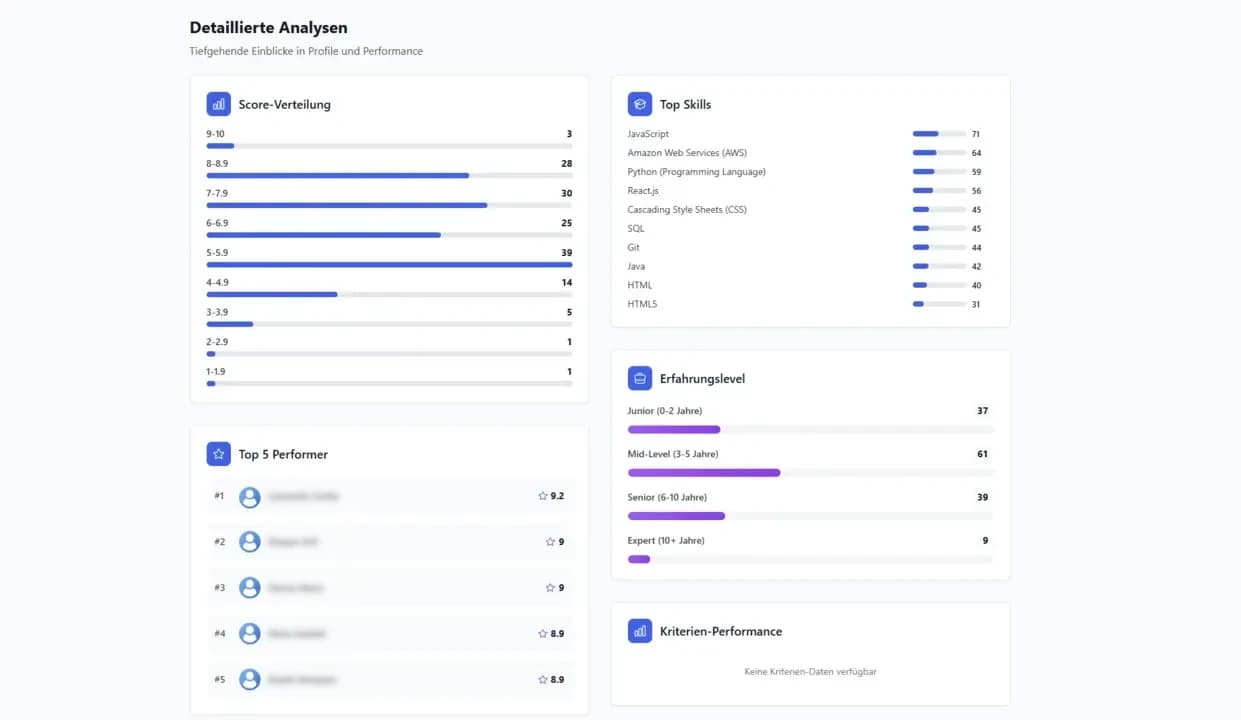Click the 'Keine Kriterien-Daten verfügbar' message
Screen dimensions: 1241x720
click(810, 672)
